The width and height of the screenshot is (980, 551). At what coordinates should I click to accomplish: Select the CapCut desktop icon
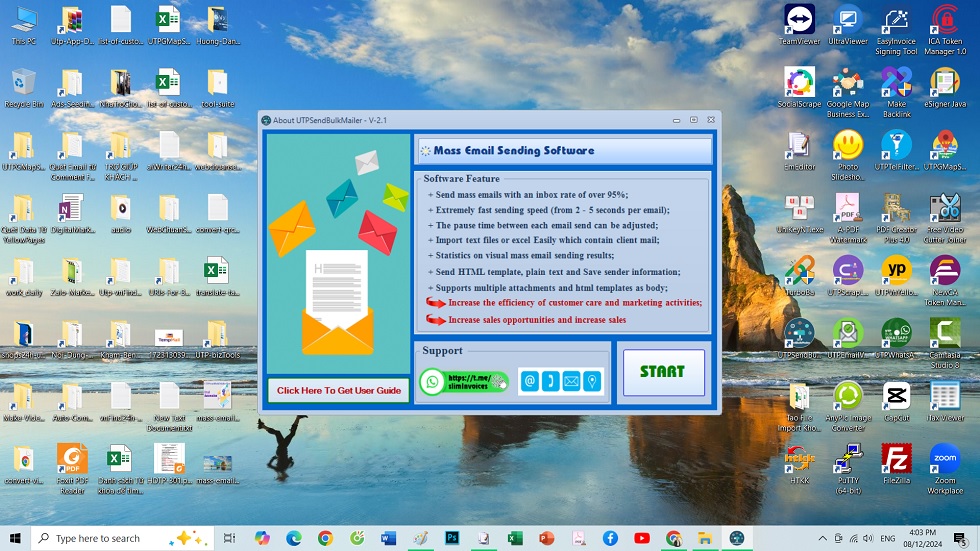pyautogui.click(x=896, y=401)
